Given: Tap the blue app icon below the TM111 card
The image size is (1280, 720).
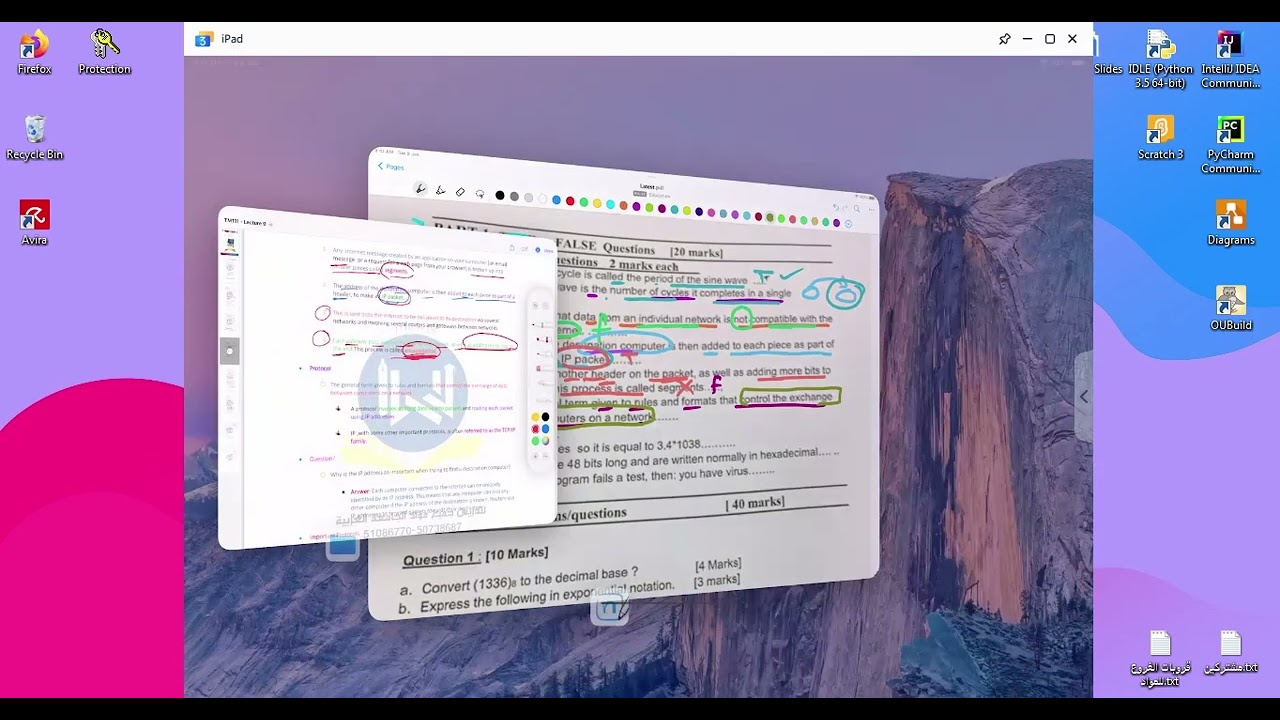Looking at the screenshot, I should pos(343,545).
